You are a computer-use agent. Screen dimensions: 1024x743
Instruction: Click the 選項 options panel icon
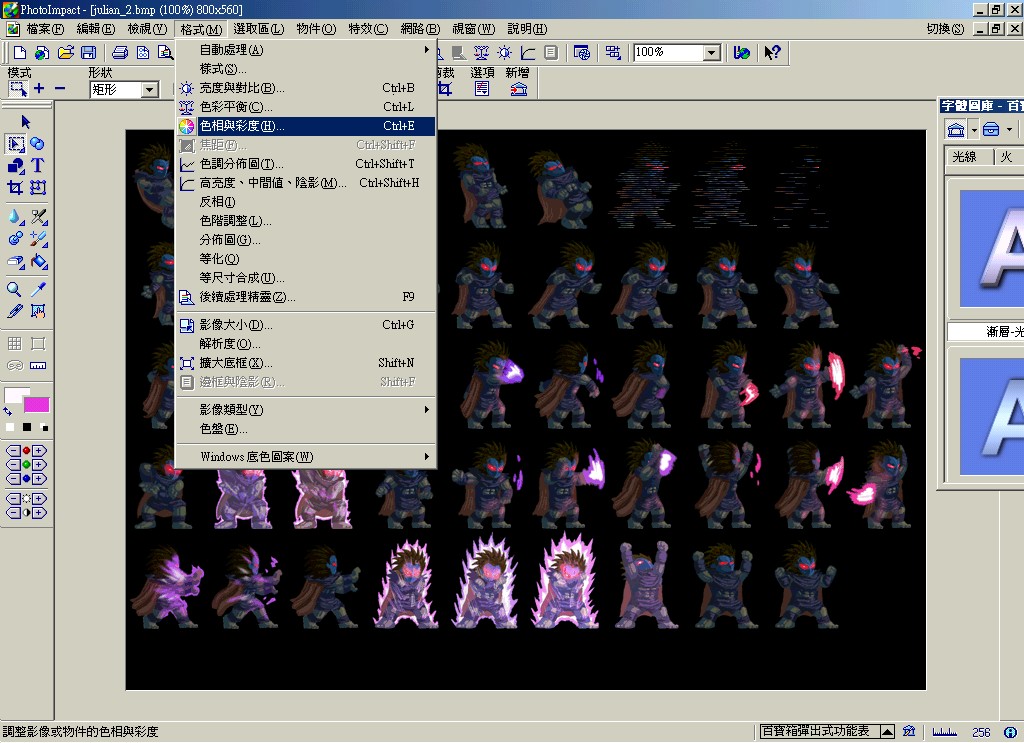pyautogui.click(x=482, y=89)
